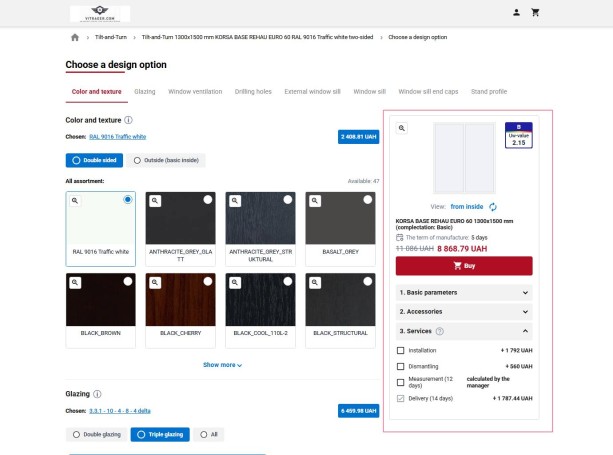
Task: Expand the Basic parameters section
Action: (x=464, y=293)
